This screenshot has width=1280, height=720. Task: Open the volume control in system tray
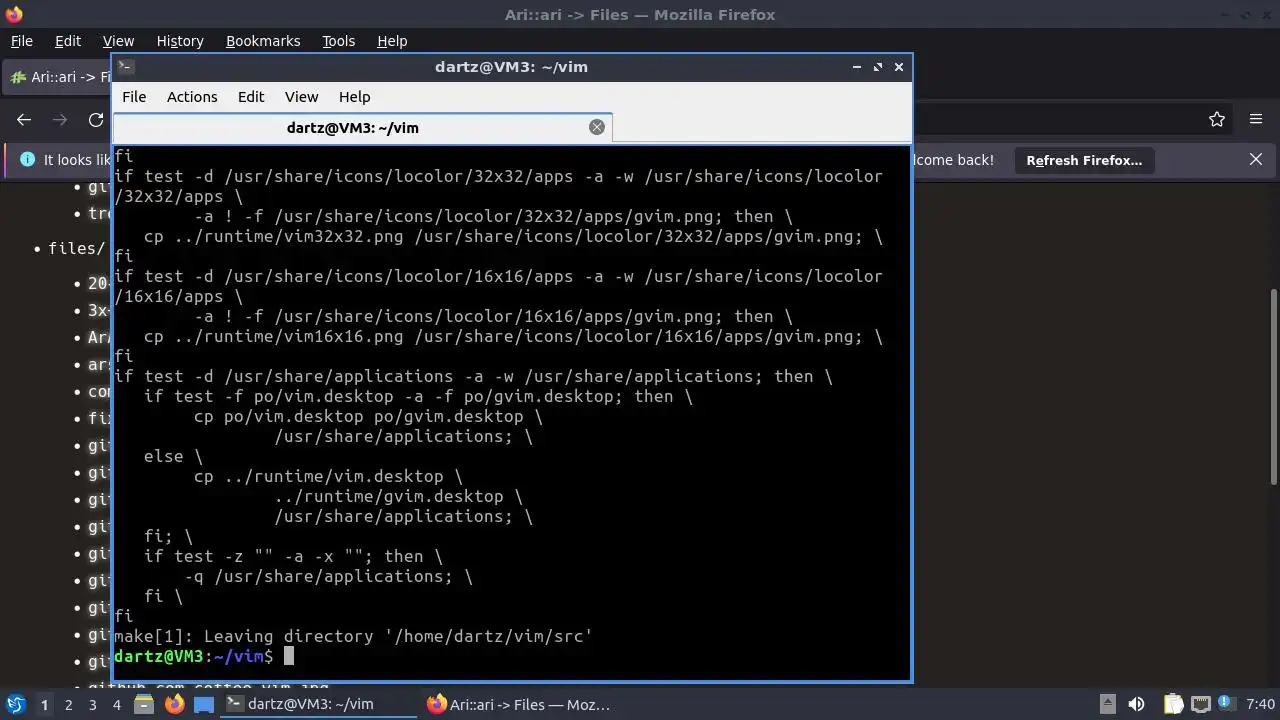(1136, 705)
